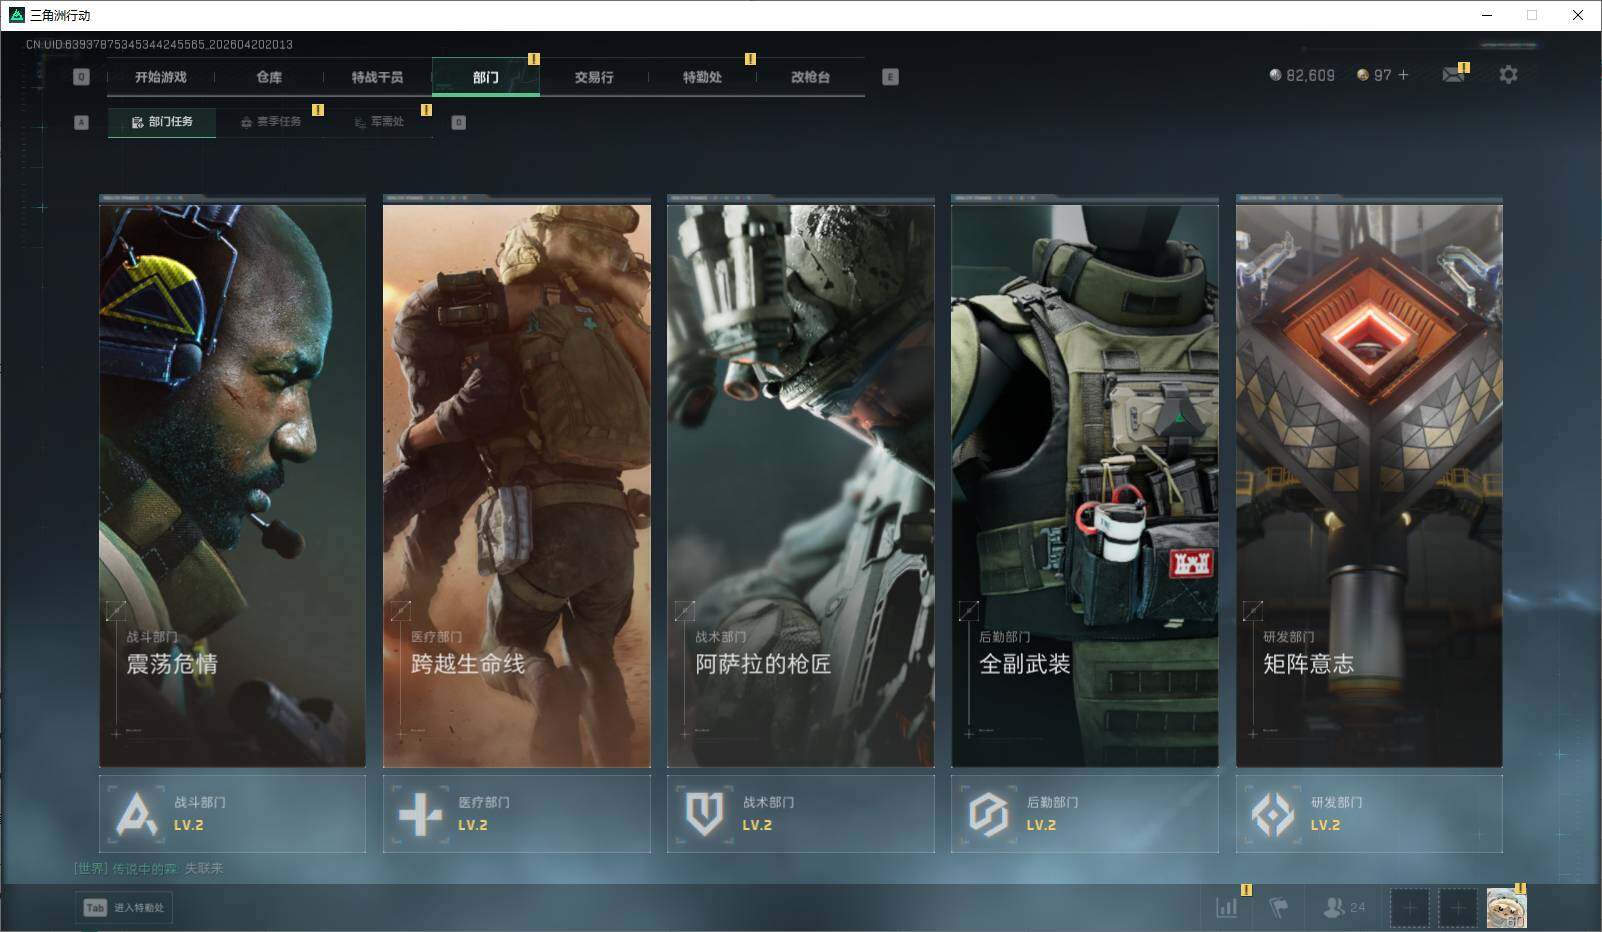
Task: Click the A key hint icon
Action: click(82, 122)
